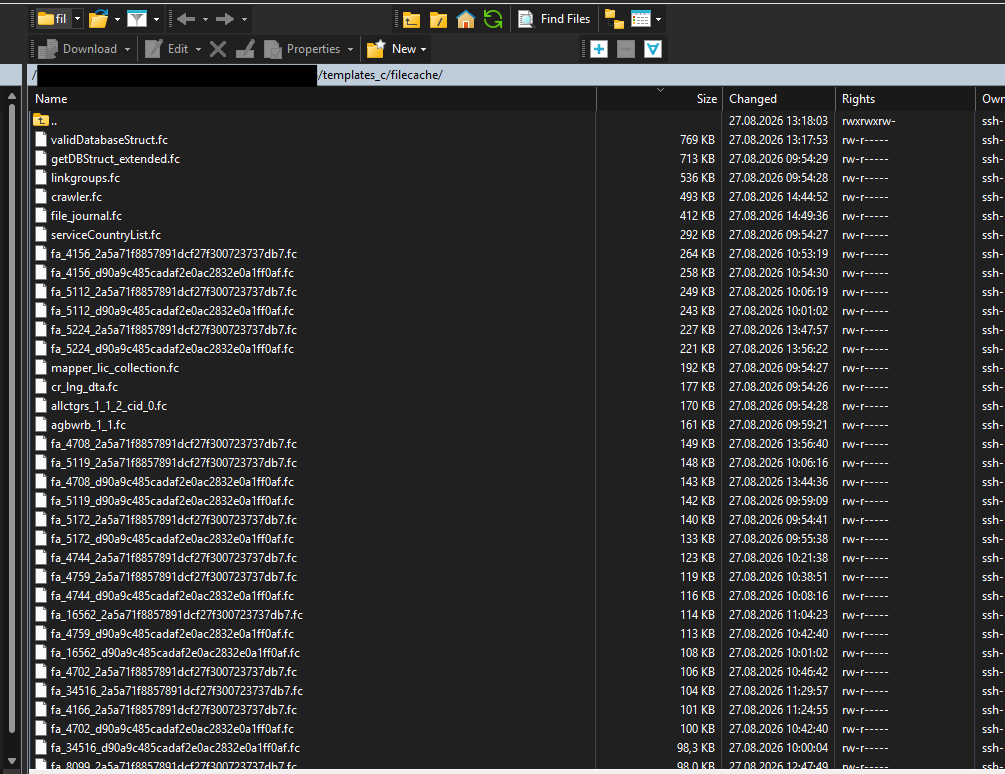The height and width of the screenshot is (774, 1005).
Task: Click the file icon of linkgroups.fc
Action: (41, 178)
